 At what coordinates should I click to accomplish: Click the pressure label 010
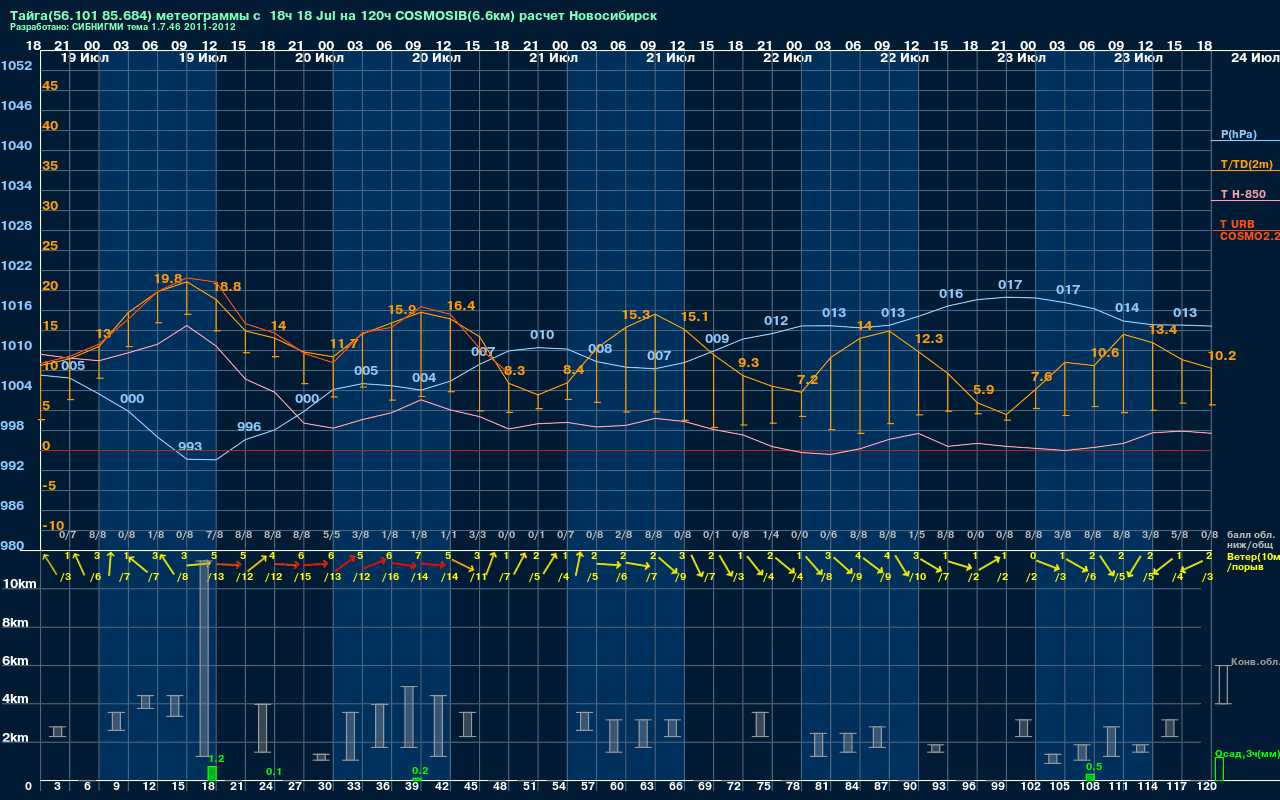pyautogui.click(x=542, y=335)
